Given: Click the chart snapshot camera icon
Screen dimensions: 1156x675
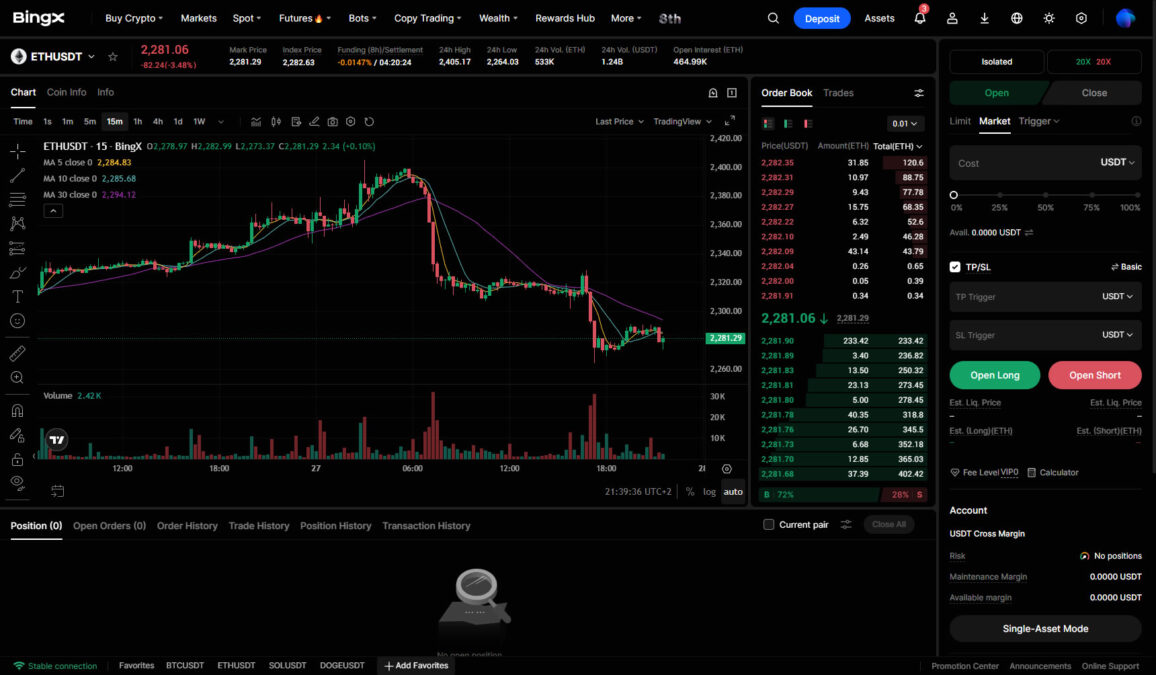Looking at the screenshot, I should (332, 122).
